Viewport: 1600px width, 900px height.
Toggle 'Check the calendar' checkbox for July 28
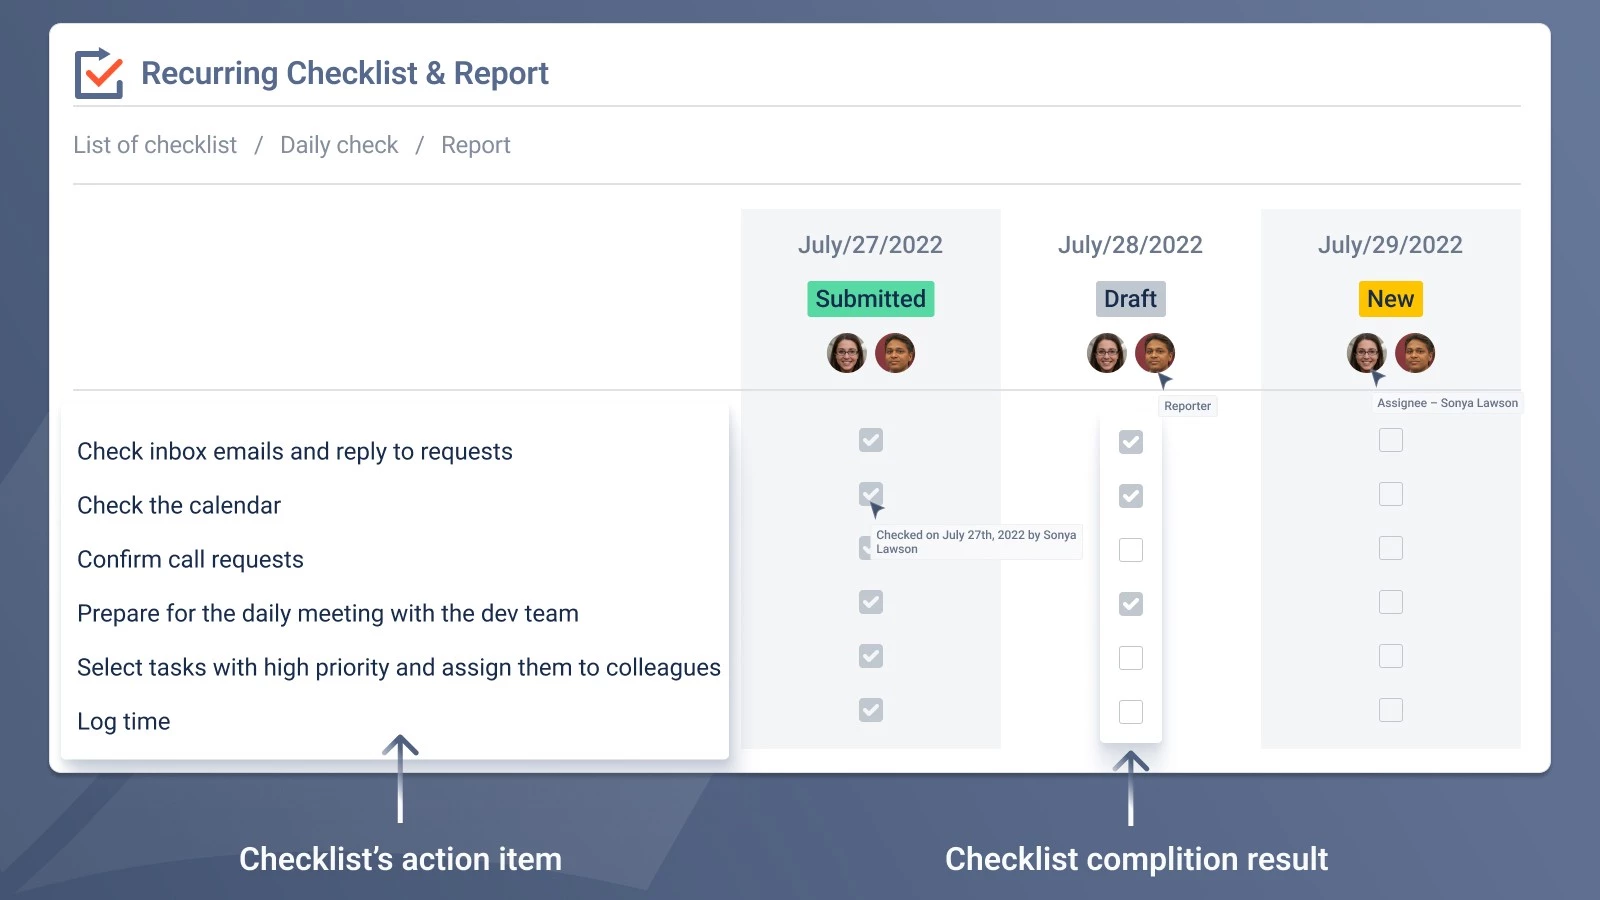(1131, 495)
